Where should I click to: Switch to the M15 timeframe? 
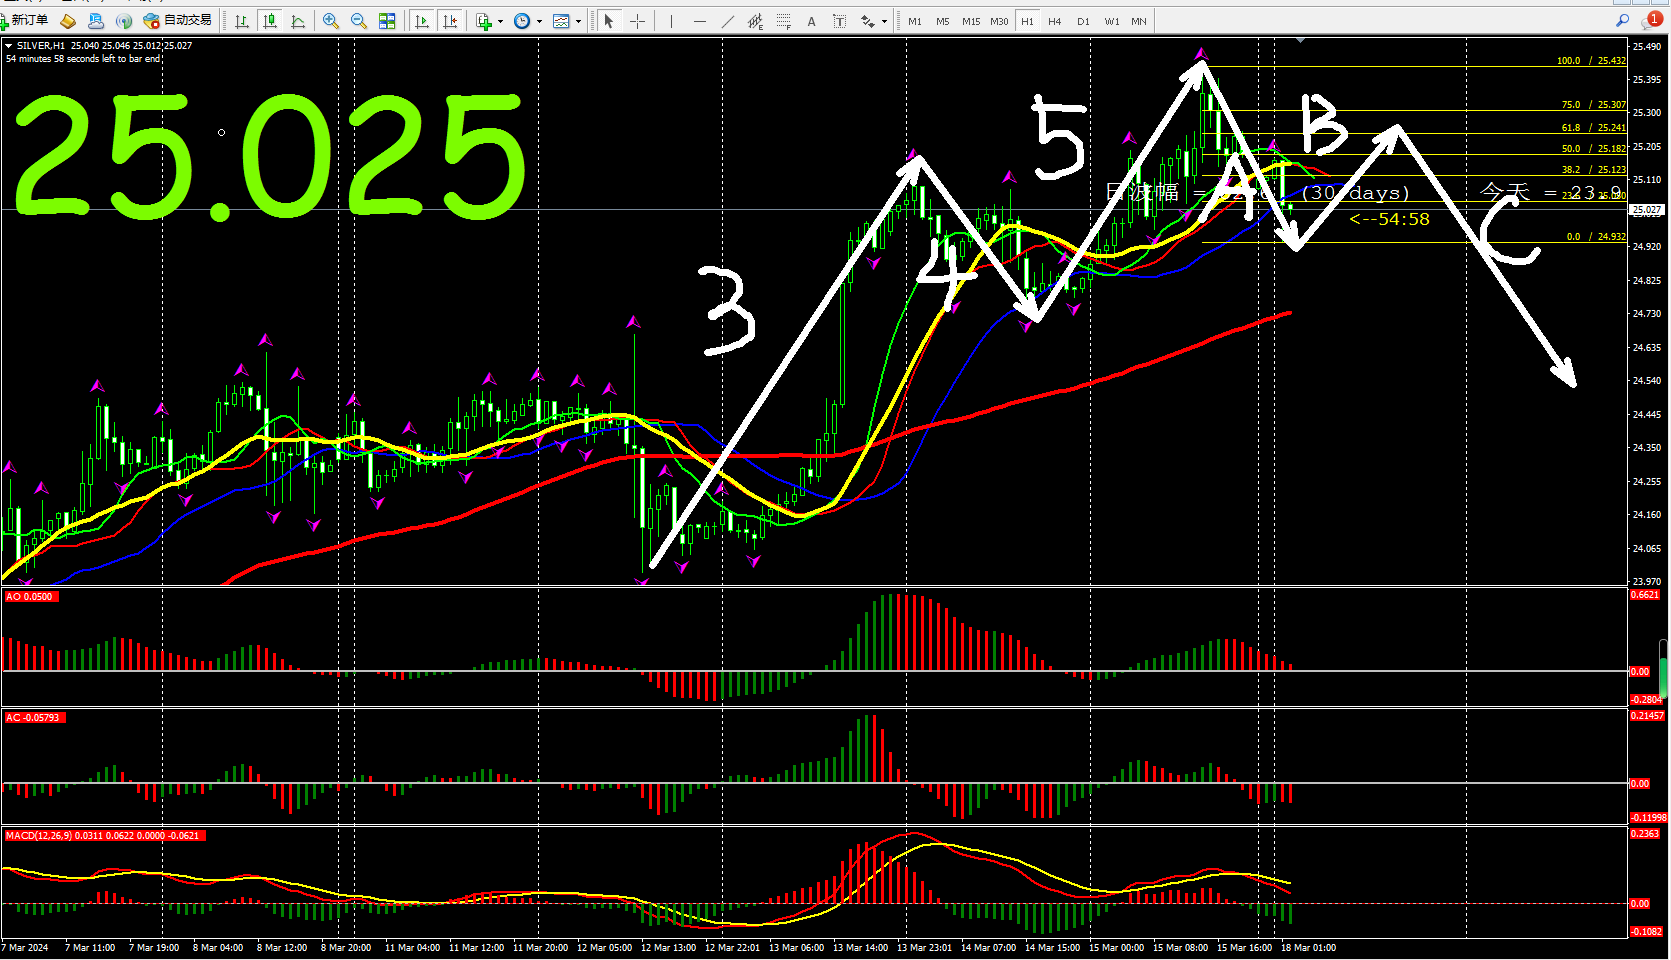pyautogui.click(x=971, y=21)
